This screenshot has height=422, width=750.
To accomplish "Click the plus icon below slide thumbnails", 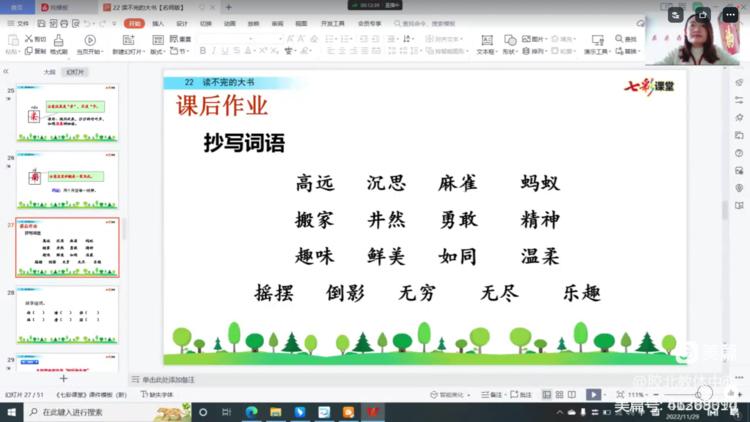I will click(64, 378).
